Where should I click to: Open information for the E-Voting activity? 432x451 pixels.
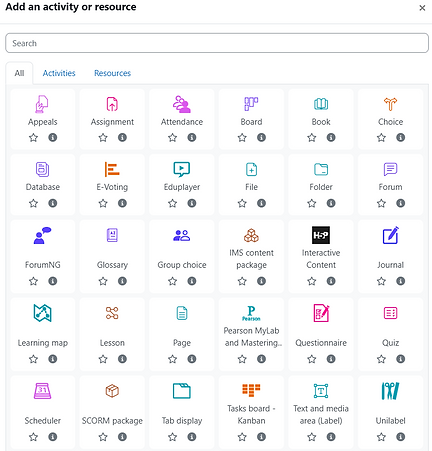click(x=122, y=203)
